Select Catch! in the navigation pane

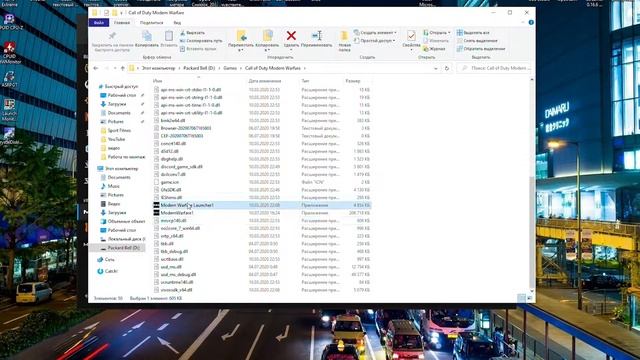tap(107, 271)
